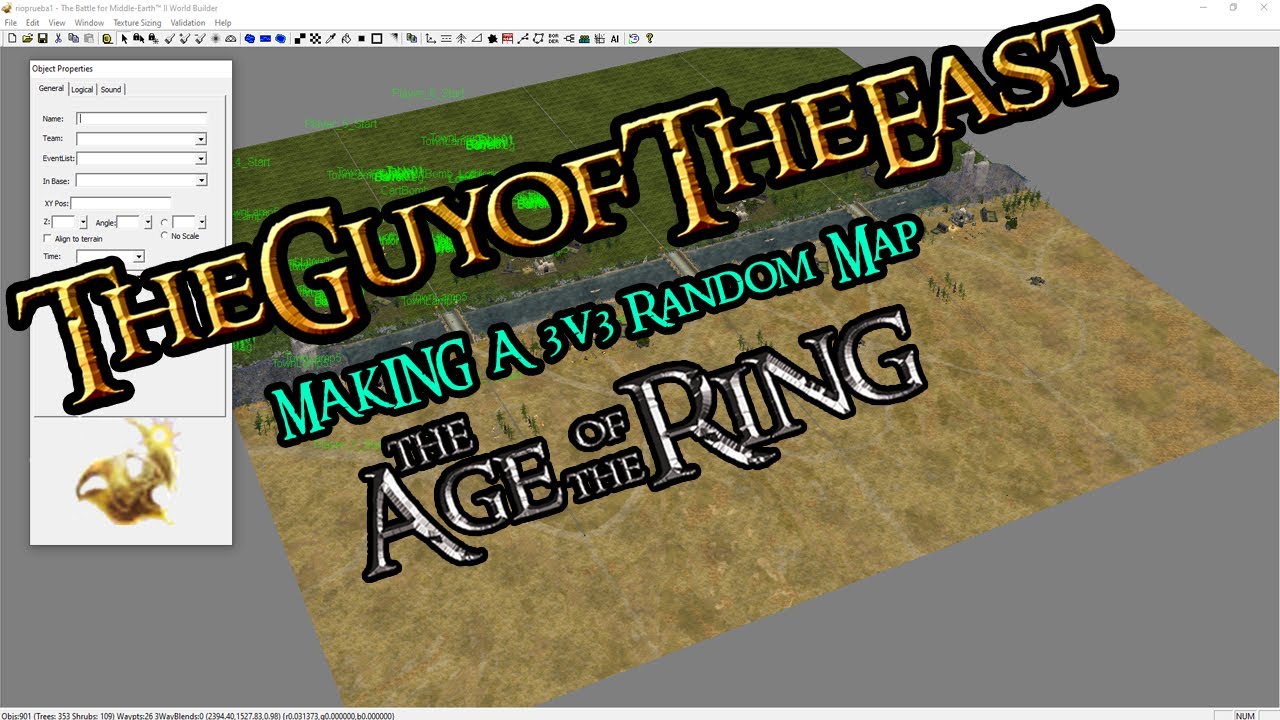Open the scale value dropdown
Image resolution: width=1280 pixels, height=720 pixels.
202,222
